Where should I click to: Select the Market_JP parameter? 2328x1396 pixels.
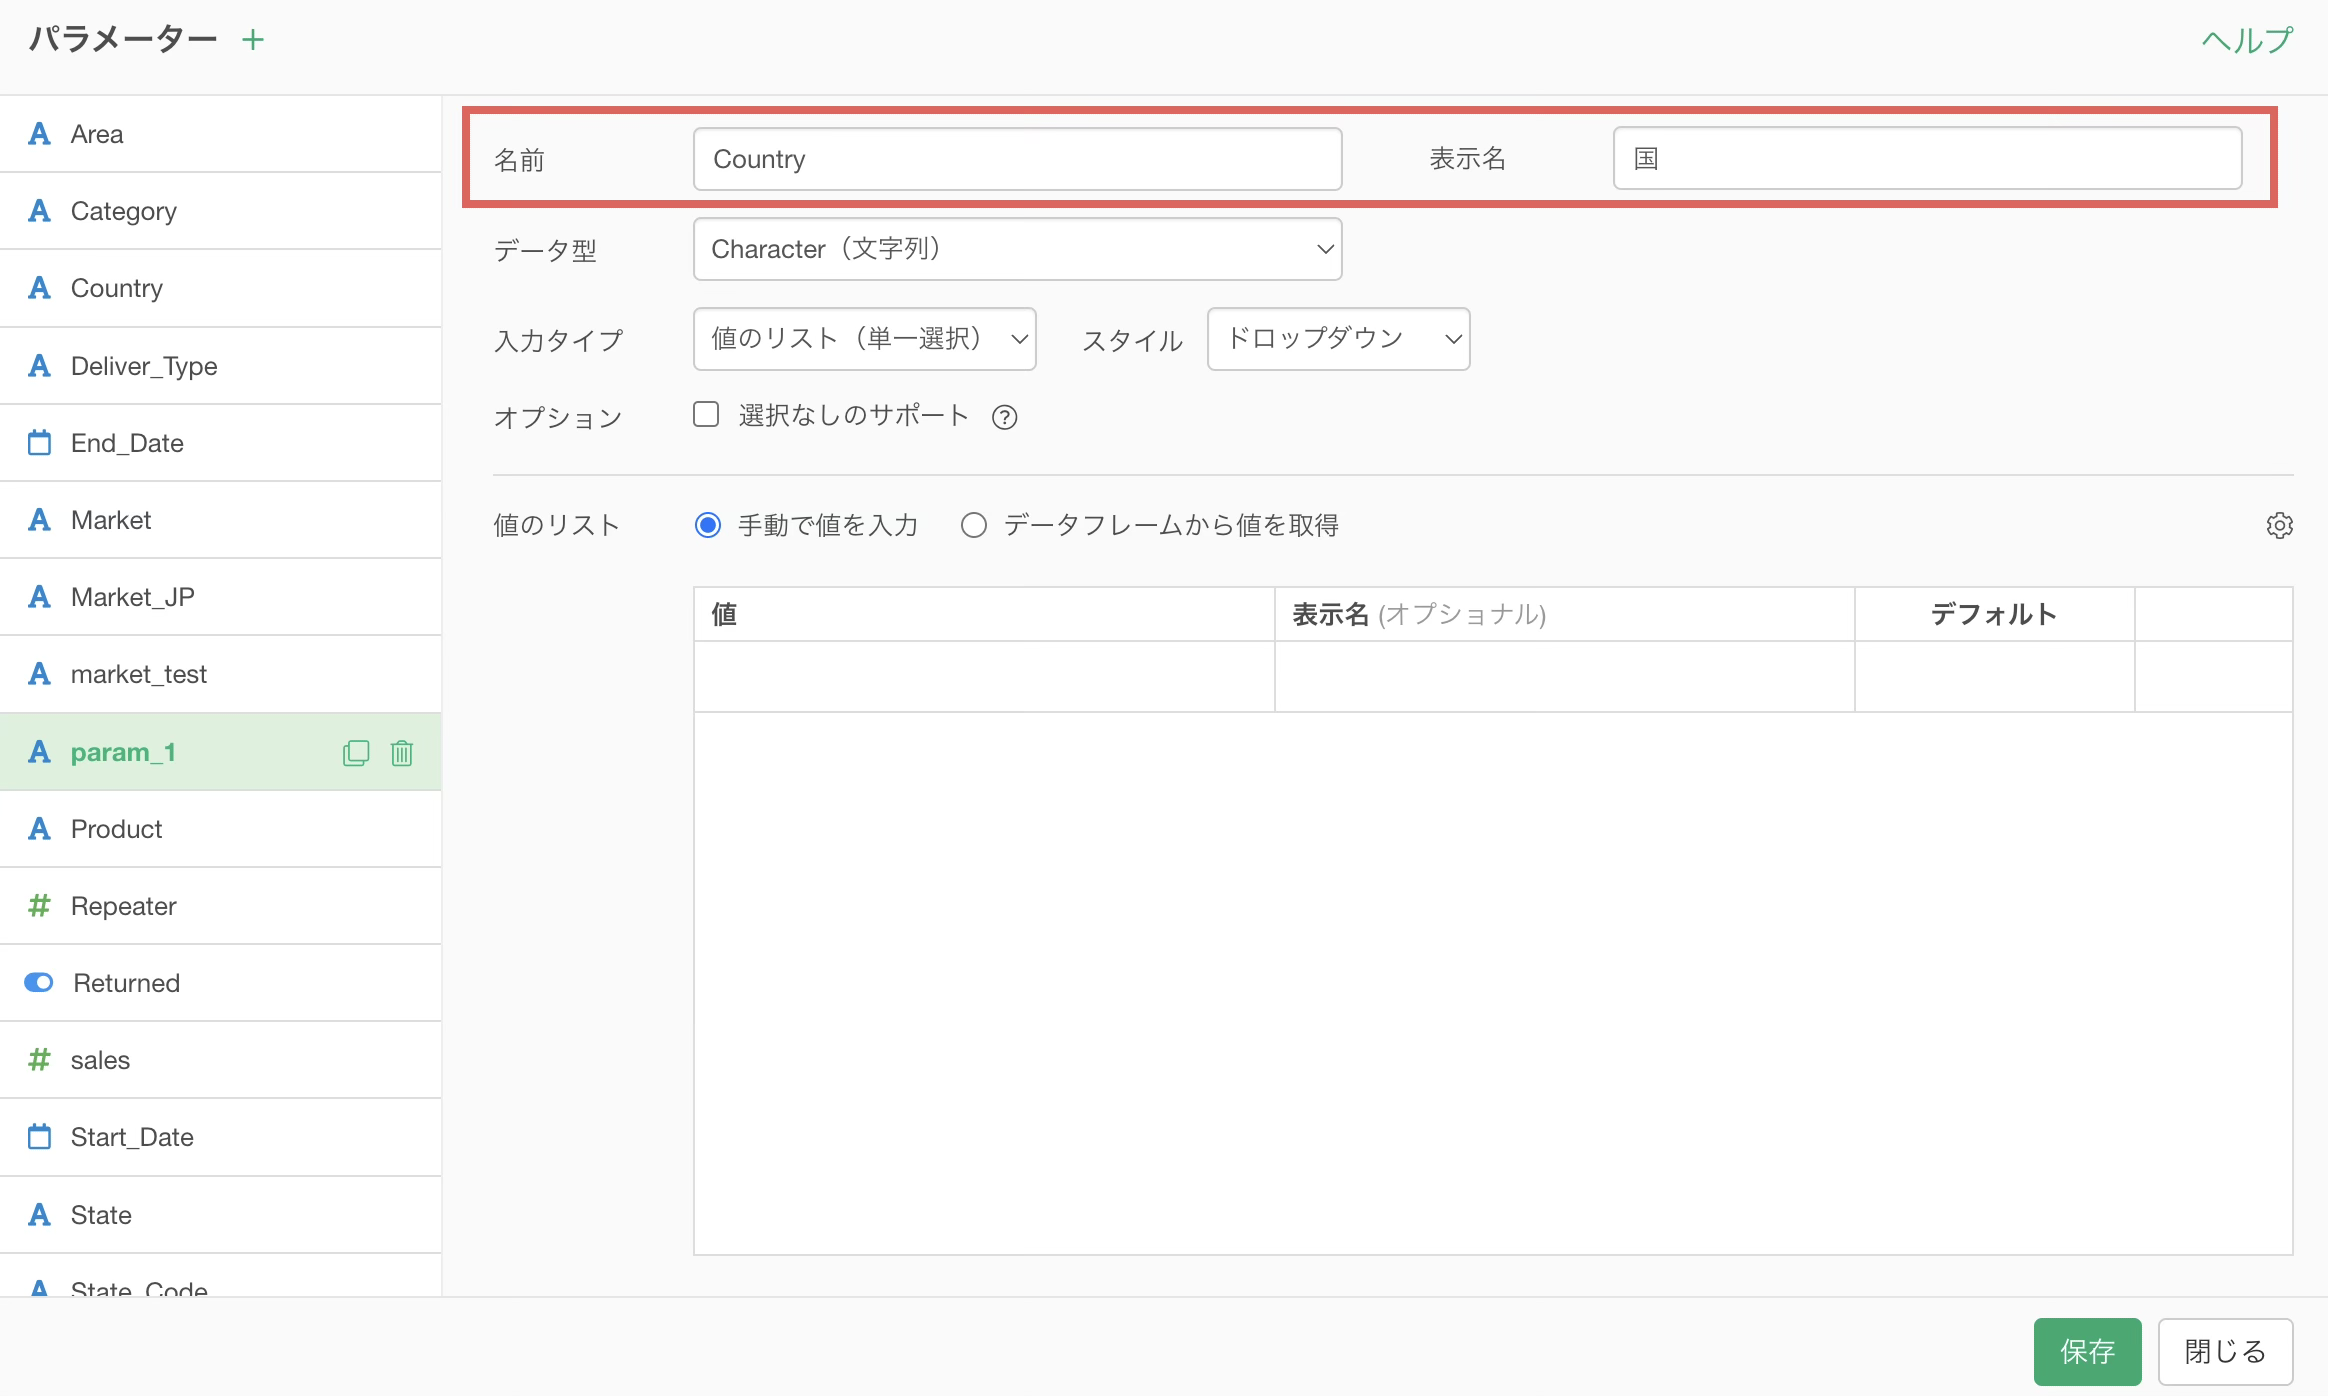coord(220,597)
